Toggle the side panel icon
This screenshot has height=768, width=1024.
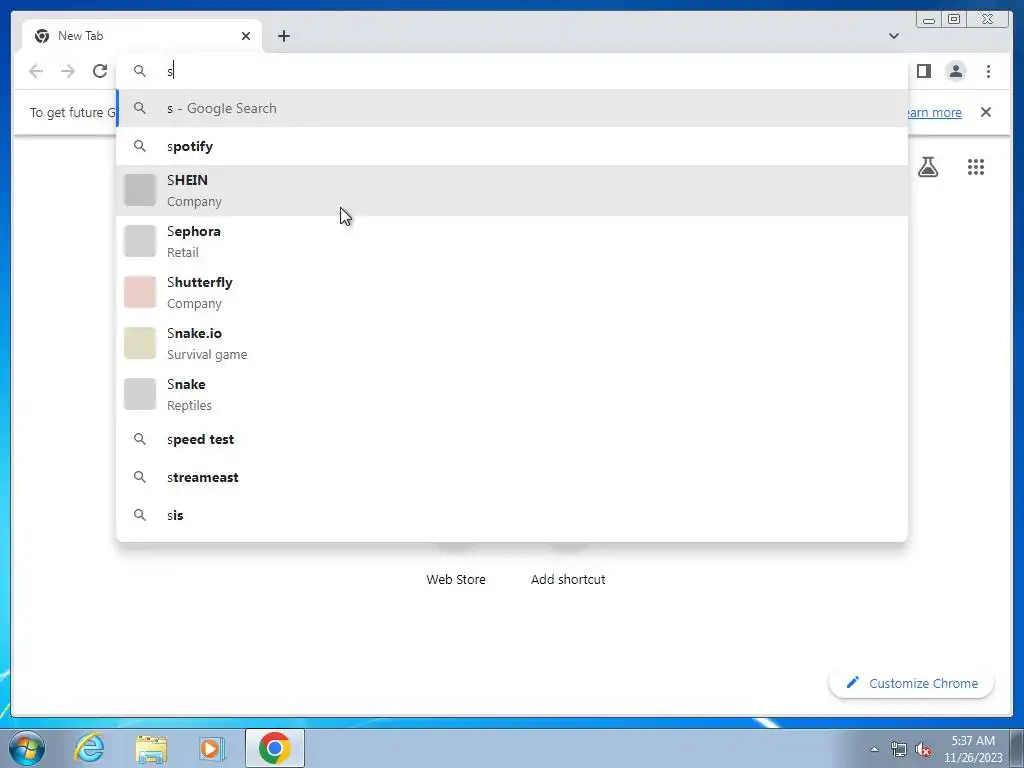923,71
